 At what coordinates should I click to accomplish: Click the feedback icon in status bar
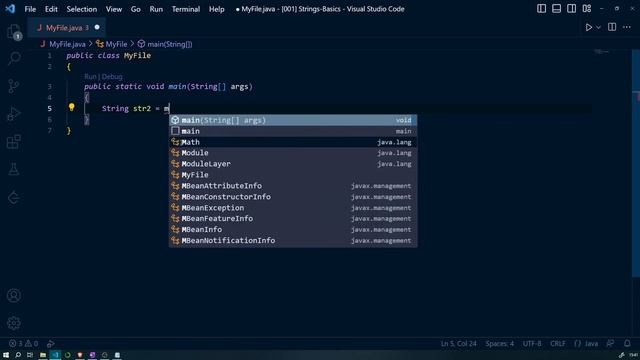[x=610, y=344]
